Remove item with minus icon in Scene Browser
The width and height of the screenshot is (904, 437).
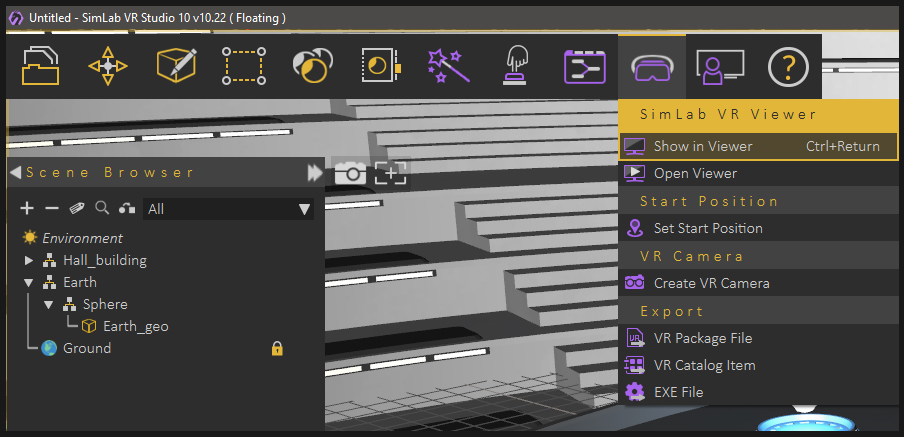[52, 208]
